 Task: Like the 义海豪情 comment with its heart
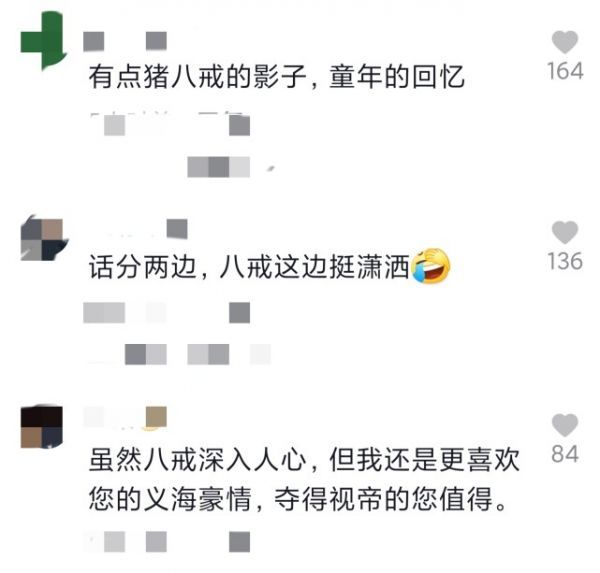(x=565, y=425)
